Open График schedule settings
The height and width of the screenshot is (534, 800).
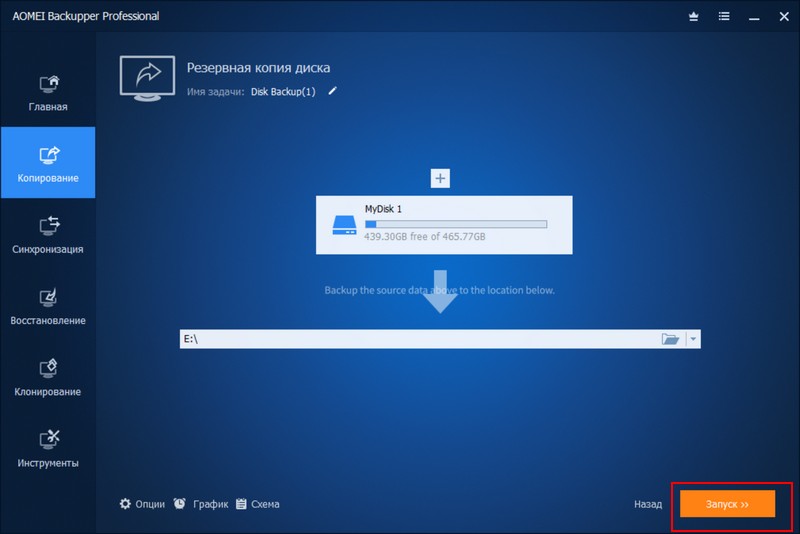click(201, 504)
